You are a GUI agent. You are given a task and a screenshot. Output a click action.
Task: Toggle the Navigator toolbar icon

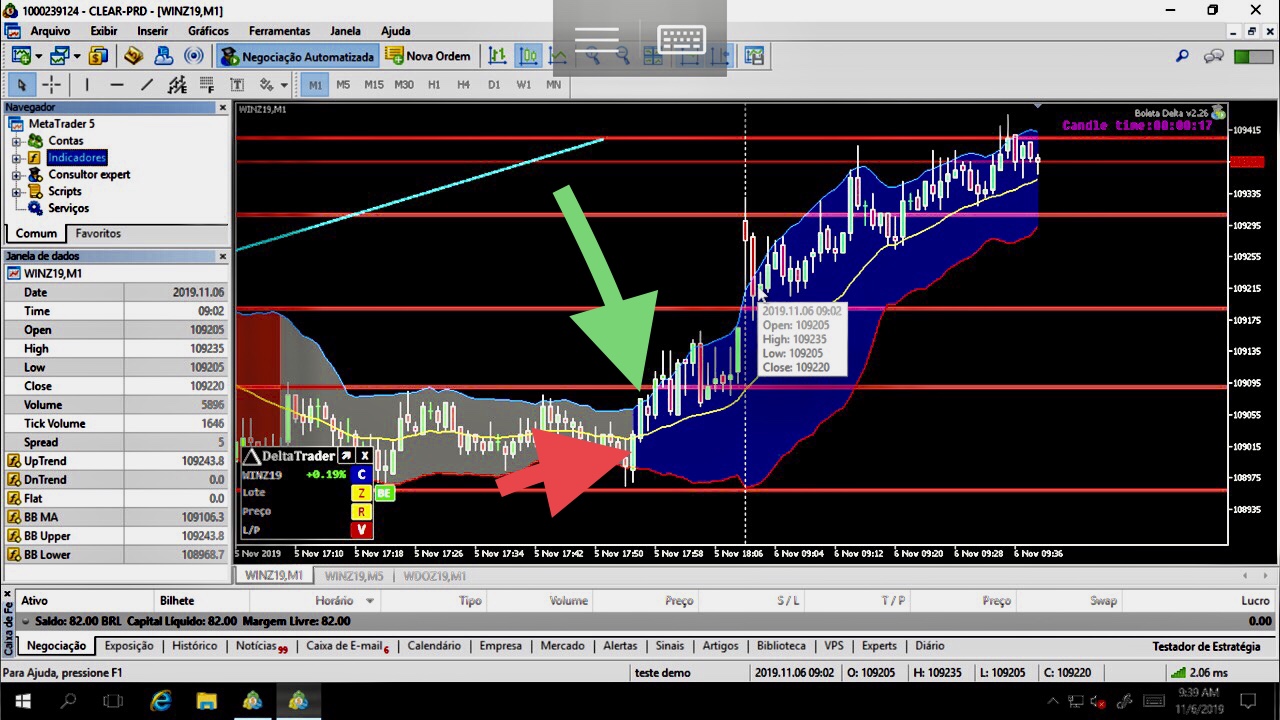(163, 56)
